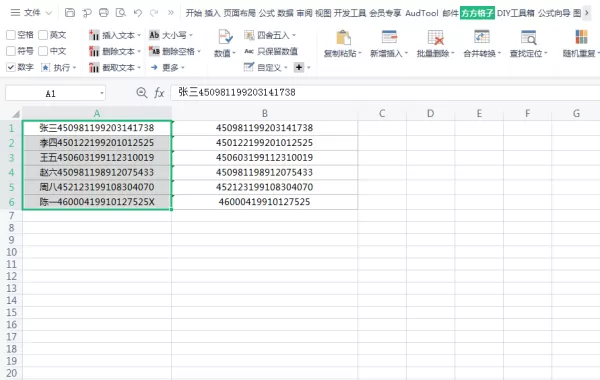Enable the 英文 checkbox
Screen dimensions: 600x380
pos(43,35)
